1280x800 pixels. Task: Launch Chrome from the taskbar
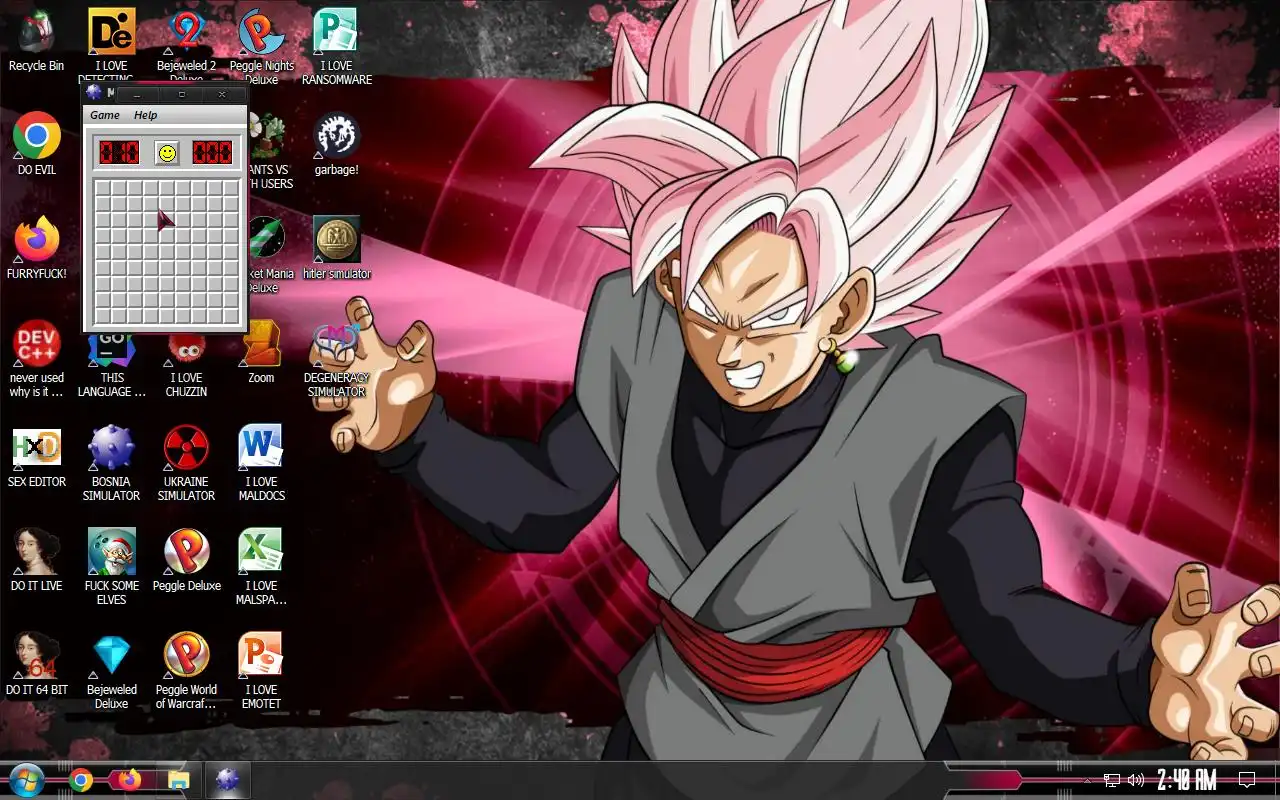(82, 780)
